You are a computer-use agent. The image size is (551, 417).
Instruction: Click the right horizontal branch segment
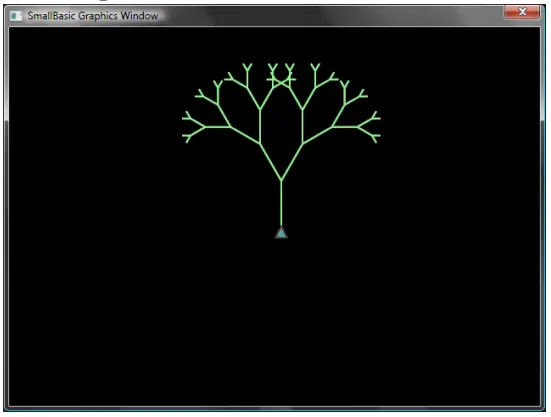344,127
